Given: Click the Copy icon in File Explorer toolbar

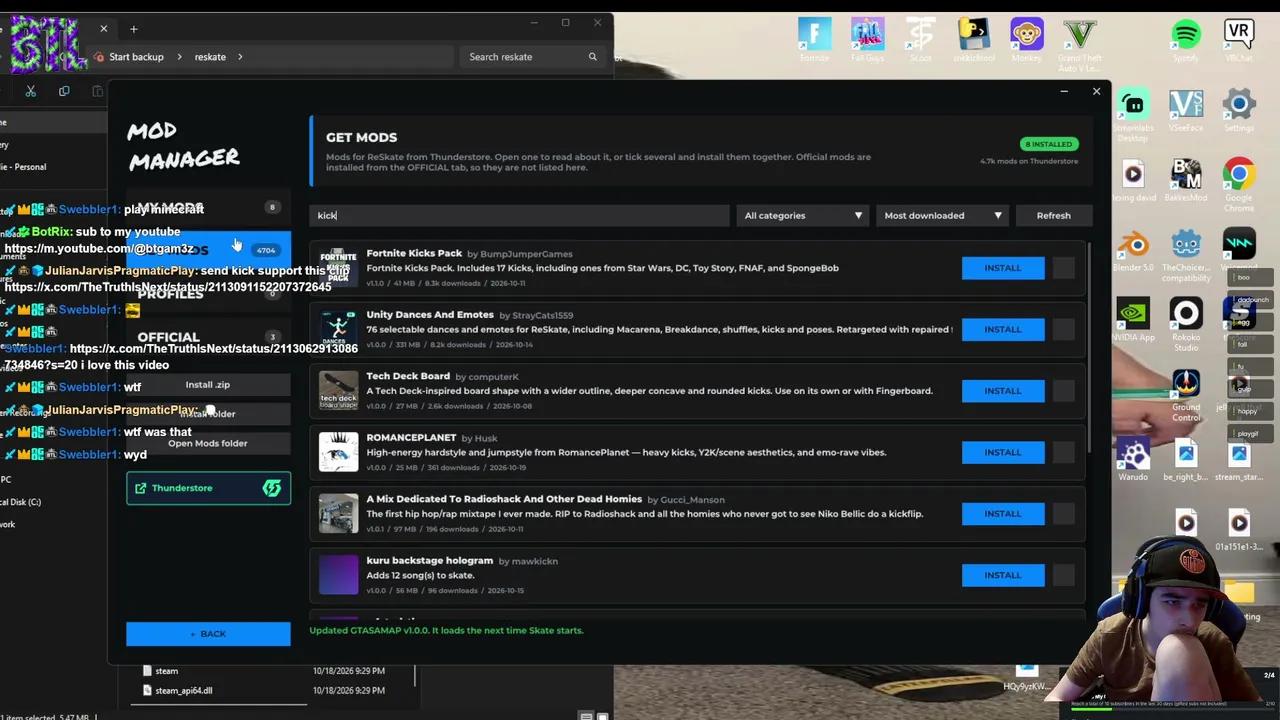Looking at the screenshot, I should click(64, 92).
